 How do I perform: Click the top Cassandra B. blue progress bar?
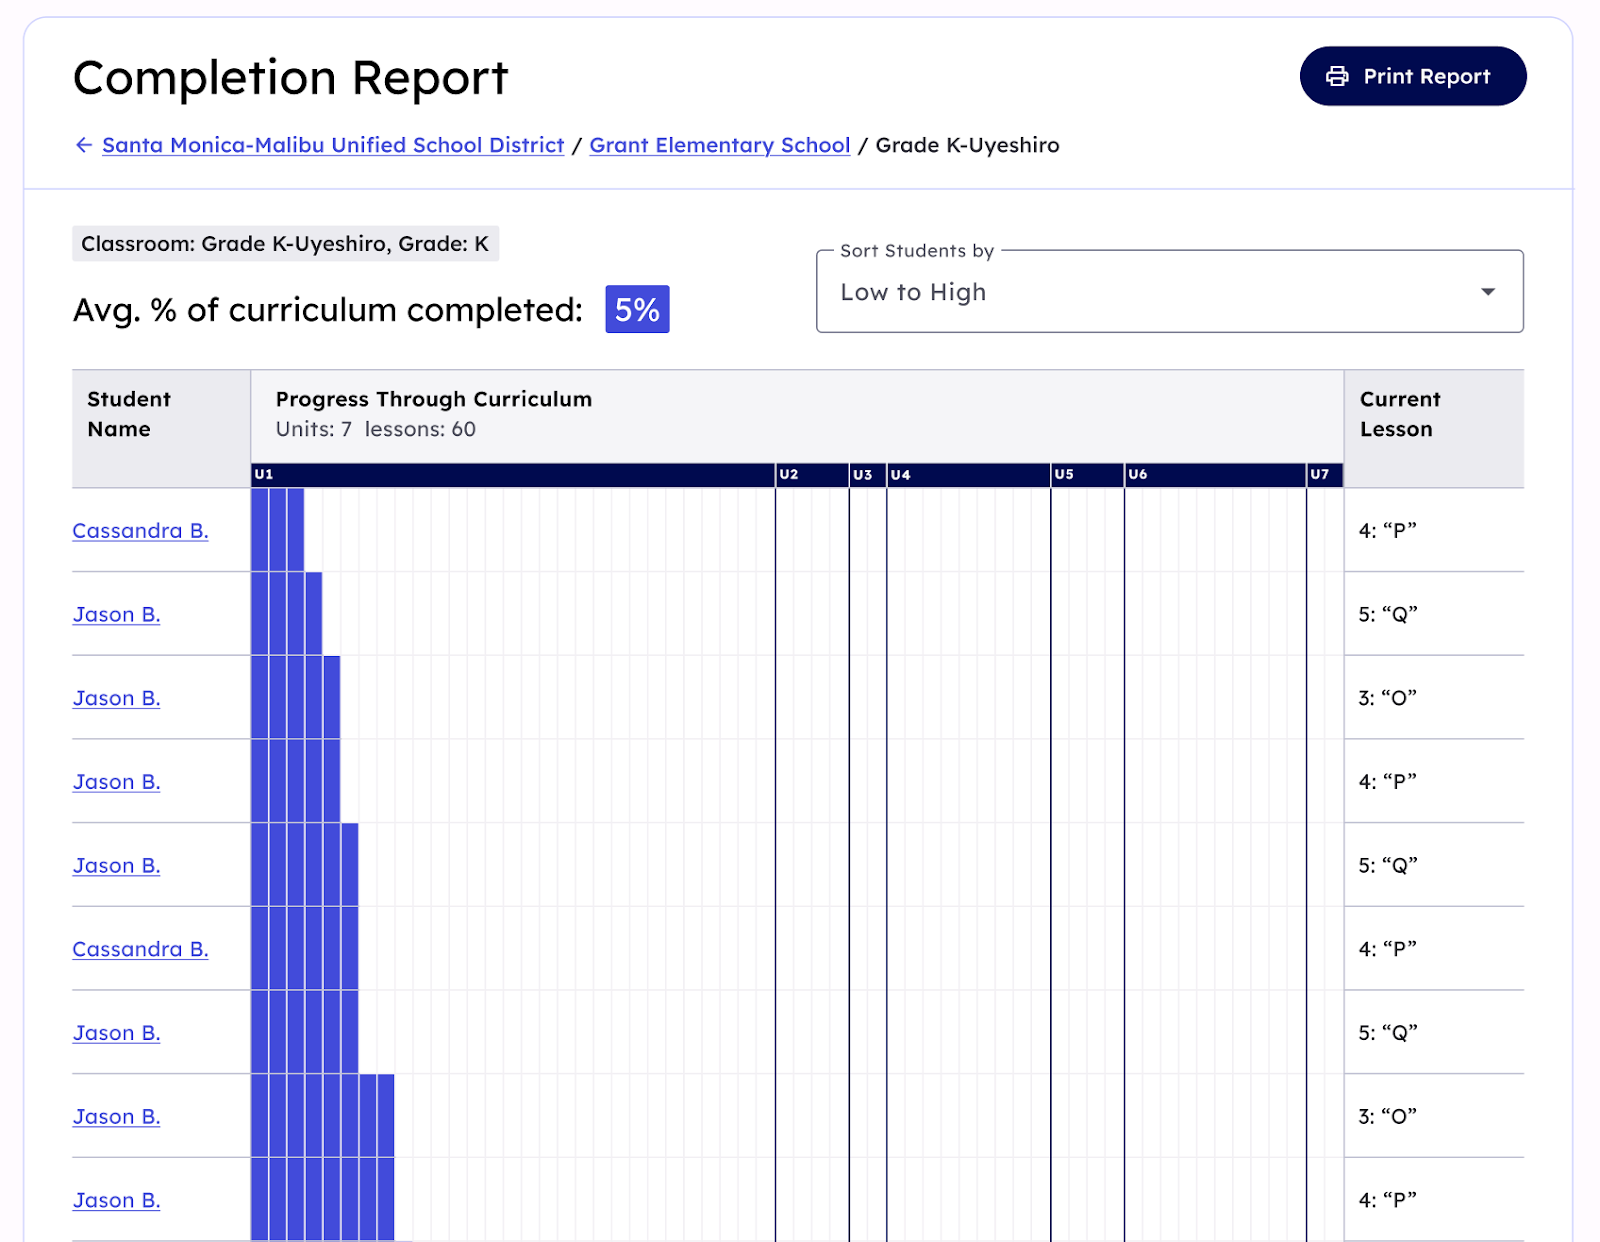coord(277,530)
